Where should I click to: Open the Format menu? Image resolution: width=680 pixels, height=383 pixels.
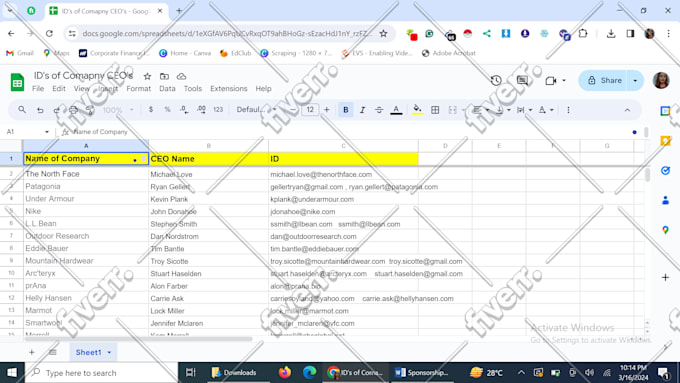click(138, 88)
